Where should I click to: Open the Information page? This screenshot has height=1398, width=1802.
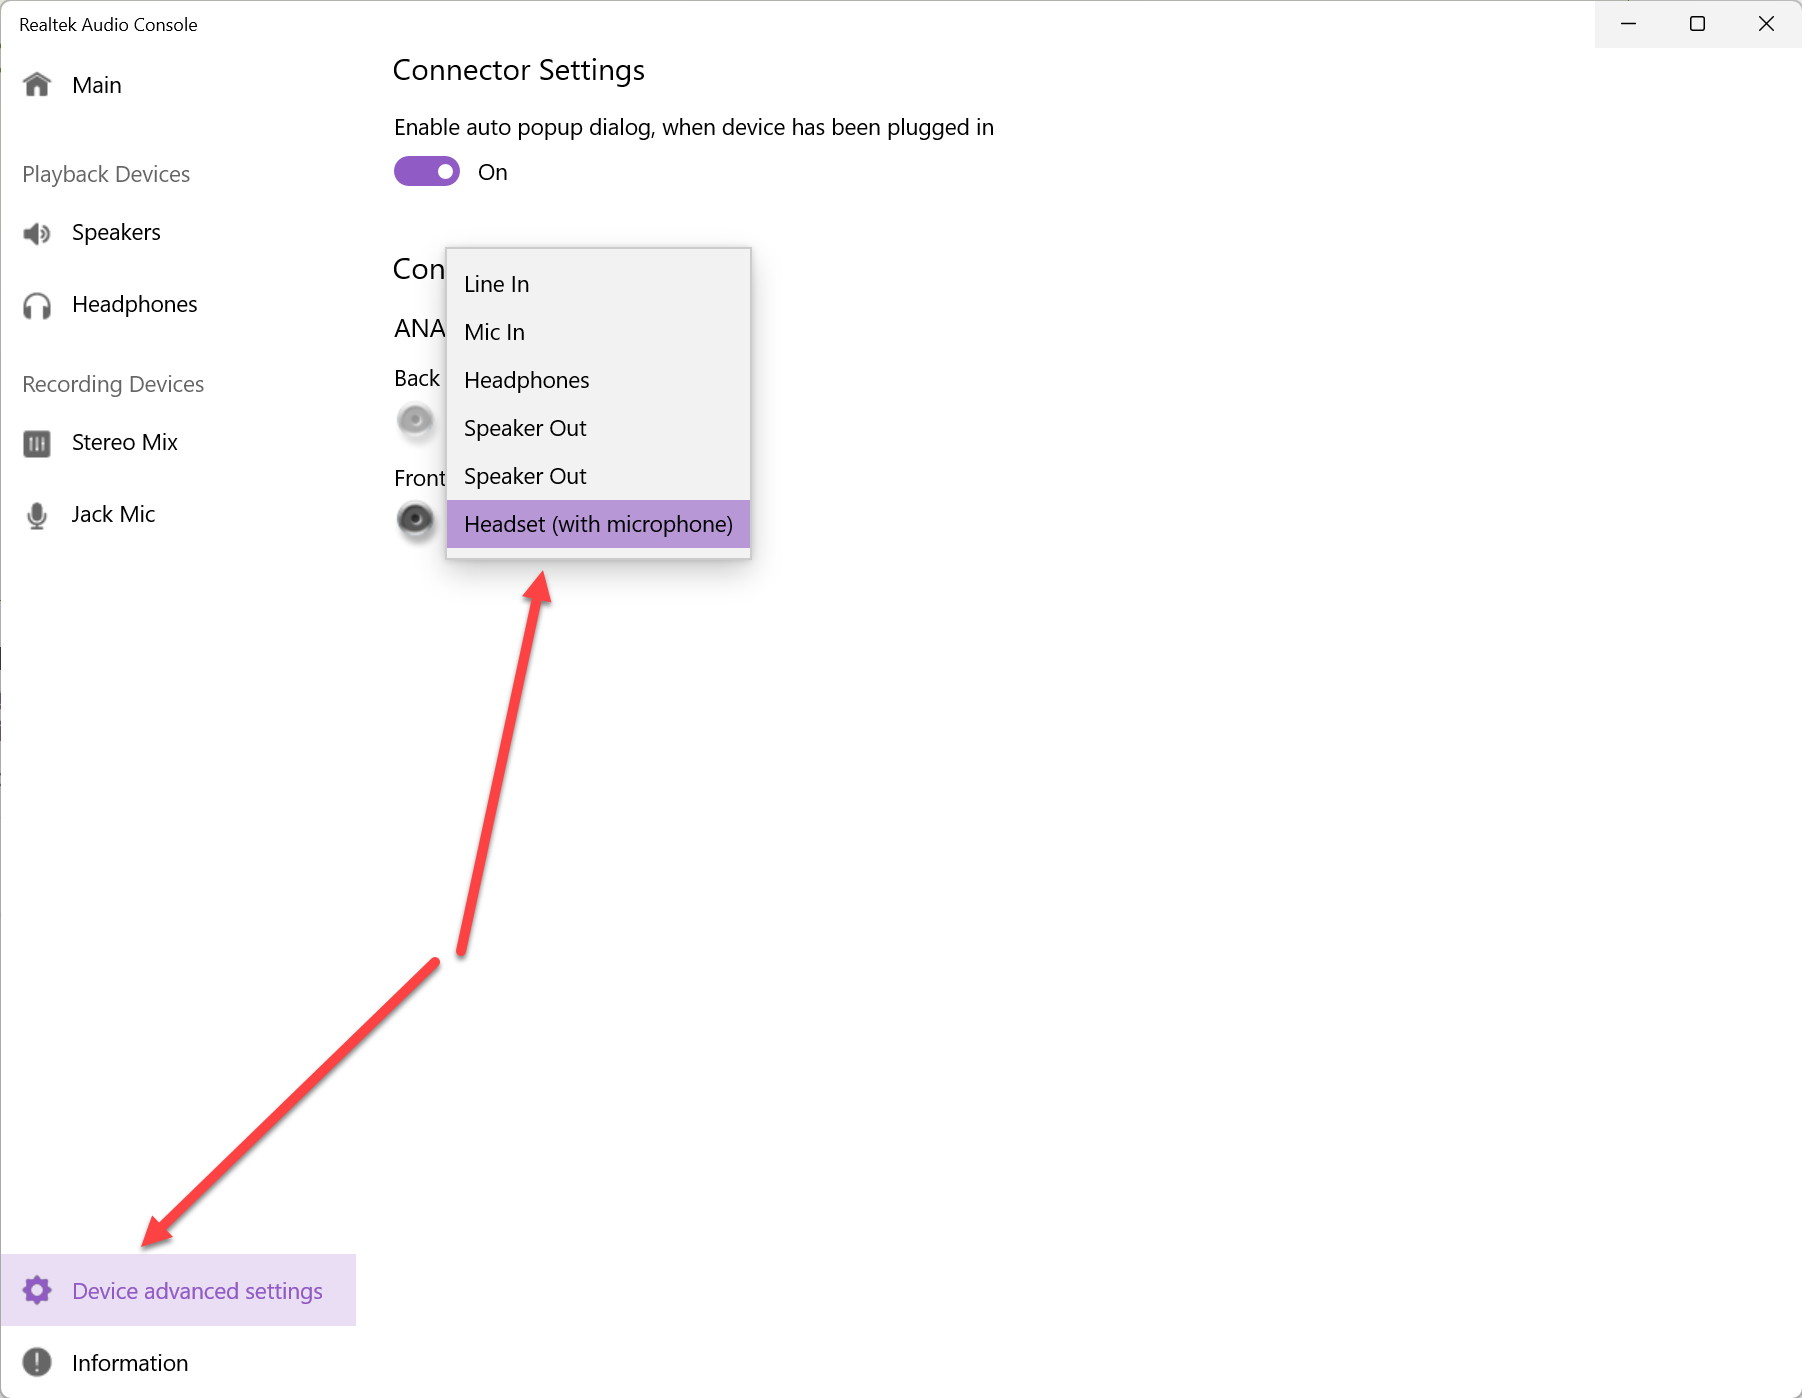[x=130, y=1363]
